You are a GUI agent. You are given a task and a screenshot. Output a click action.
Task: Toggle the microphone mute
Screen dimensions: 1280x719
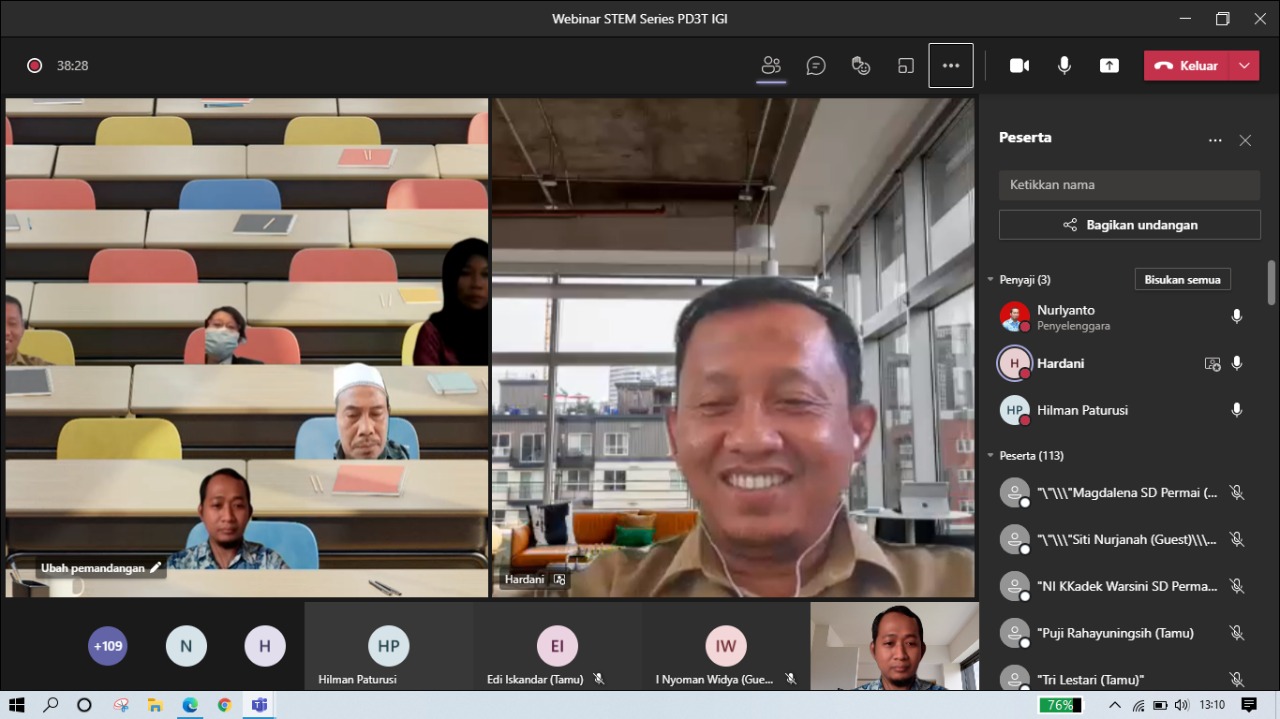pos(1064,66)
